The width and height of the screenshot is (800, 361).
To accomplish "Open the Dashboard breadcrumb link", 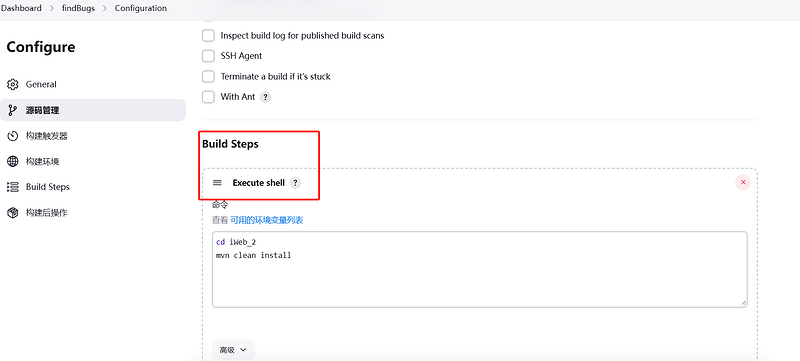I will 21,8.
